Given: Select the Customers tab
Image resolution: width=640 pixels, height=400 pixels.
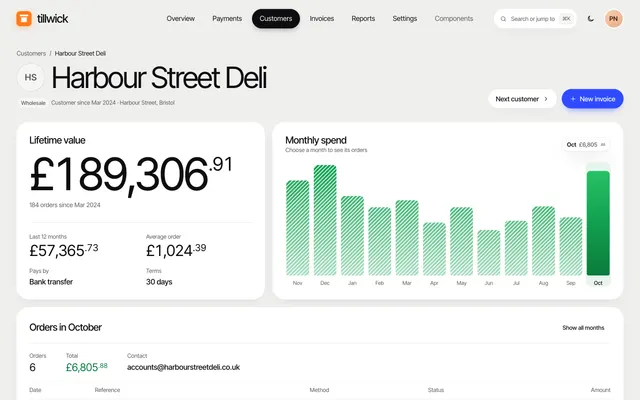Looking at the screenshot, I should pos(276,18).
